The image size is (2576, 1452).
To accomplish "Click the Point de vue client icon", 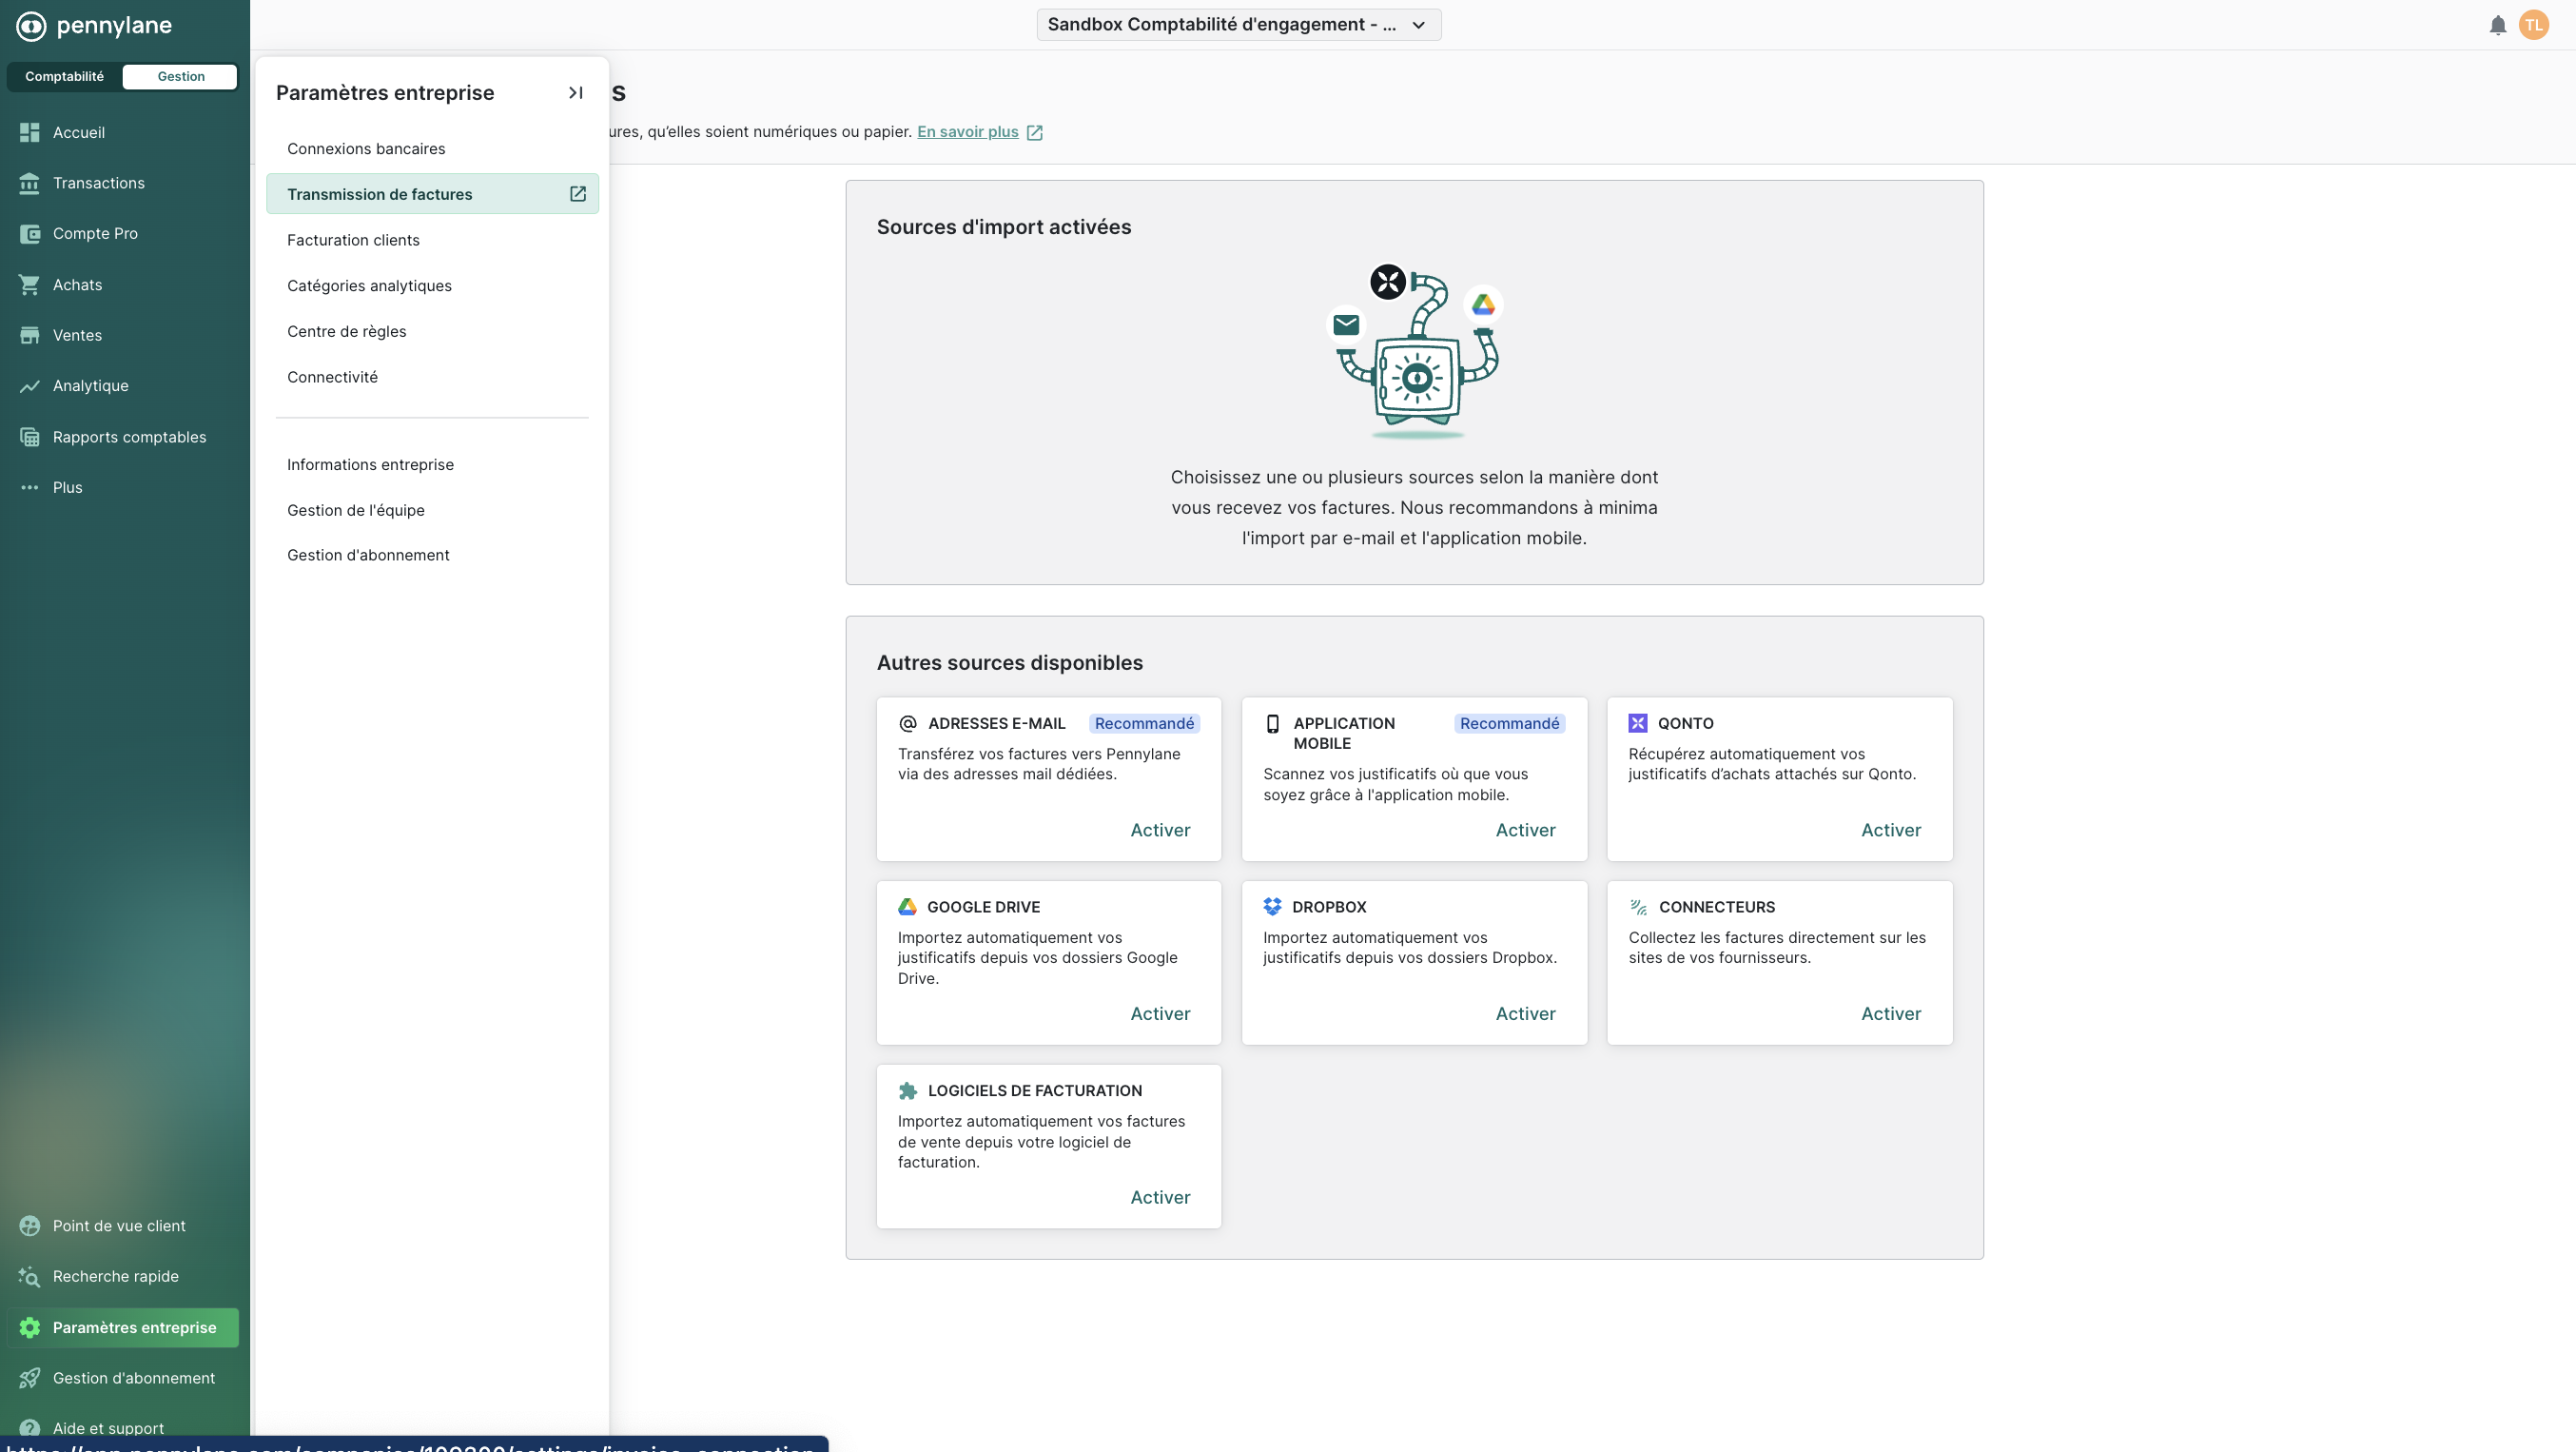I will tap(30, 1226).
